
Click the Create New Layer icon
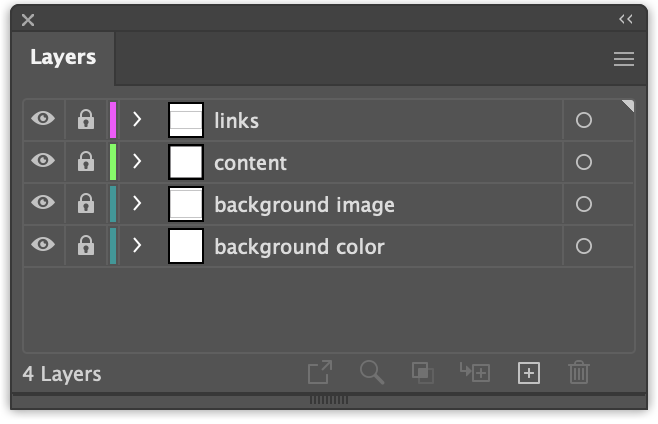tap(528, 373)
